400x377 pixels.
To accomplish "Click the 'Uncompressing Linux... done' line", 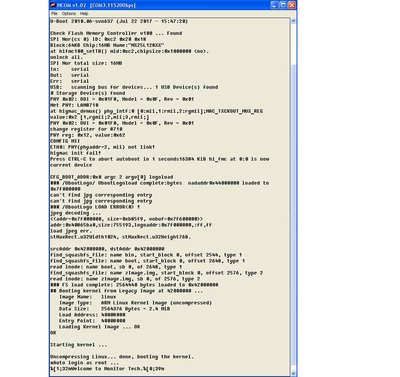I will click(122, 357).
